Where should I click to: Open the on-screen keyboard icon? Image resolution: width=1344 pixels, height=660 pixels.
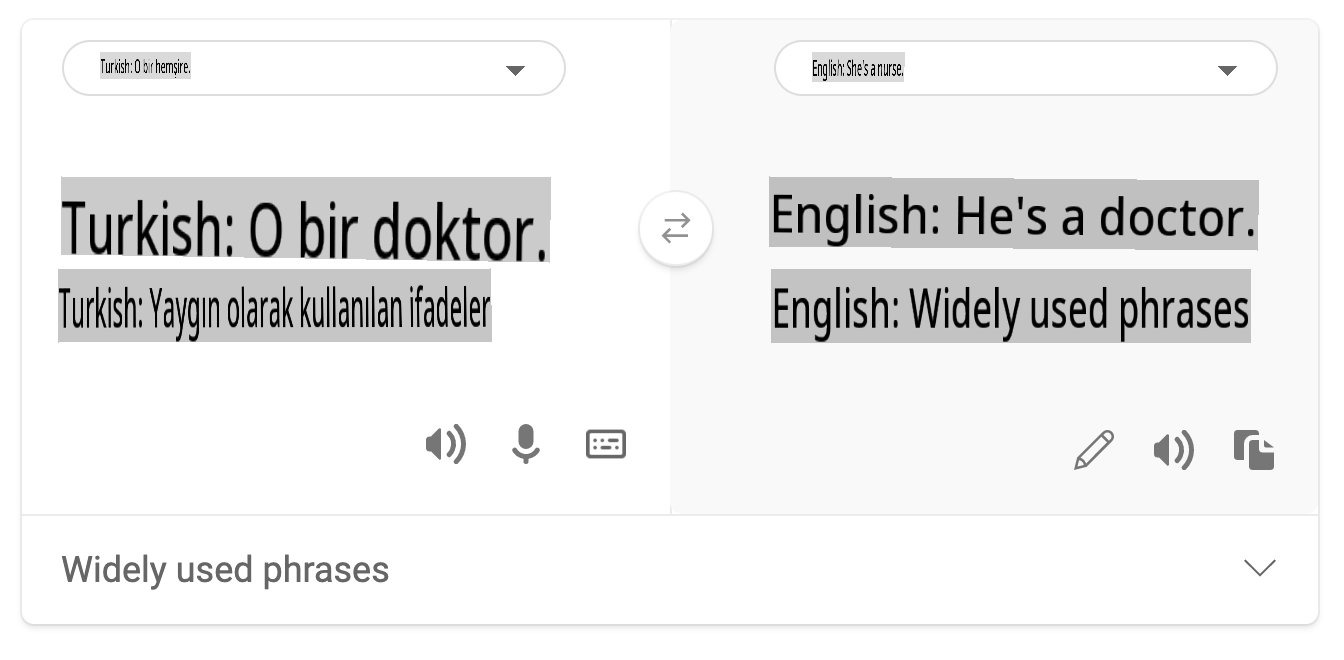605,444
